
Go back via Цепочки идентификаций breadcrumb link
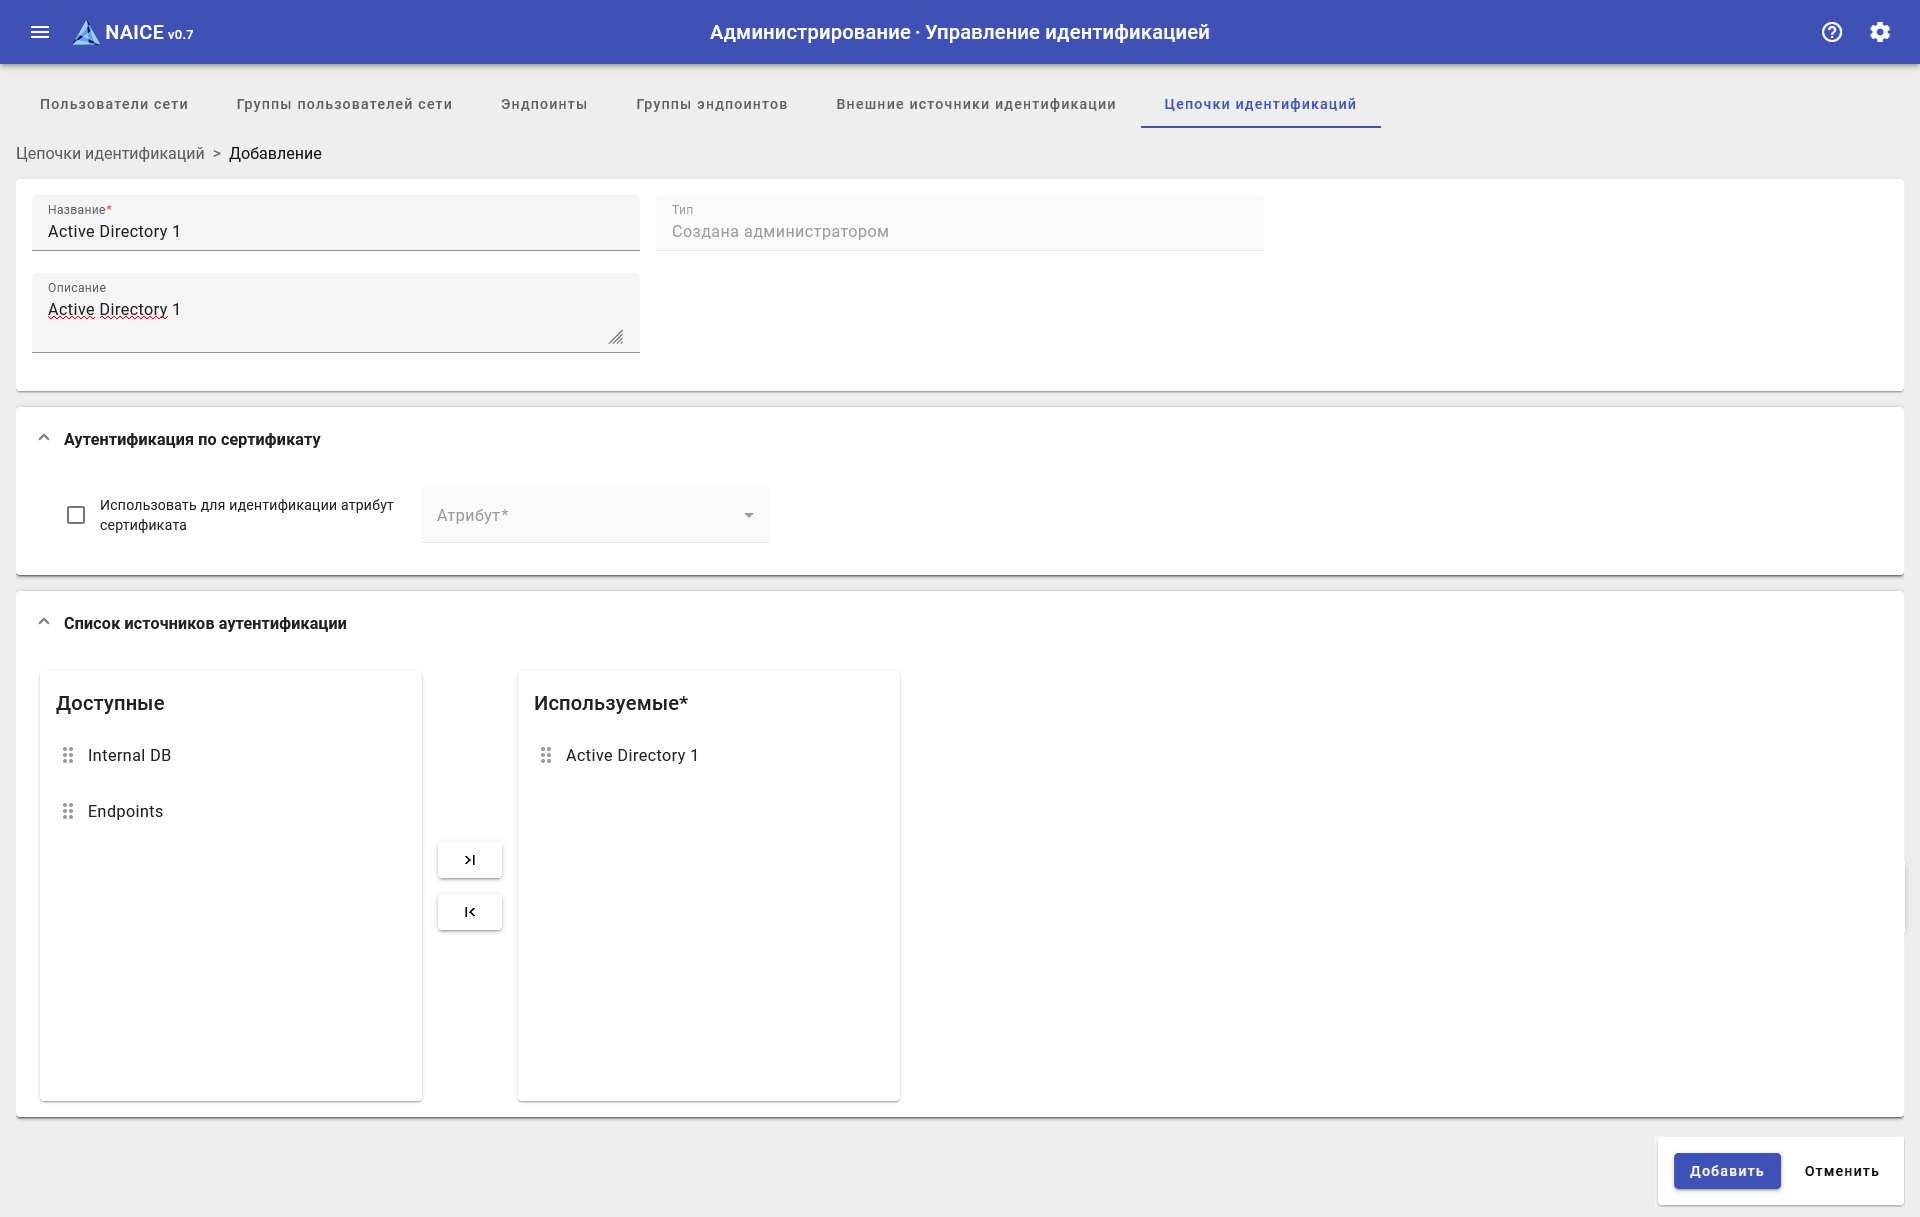tap(110, 153)
